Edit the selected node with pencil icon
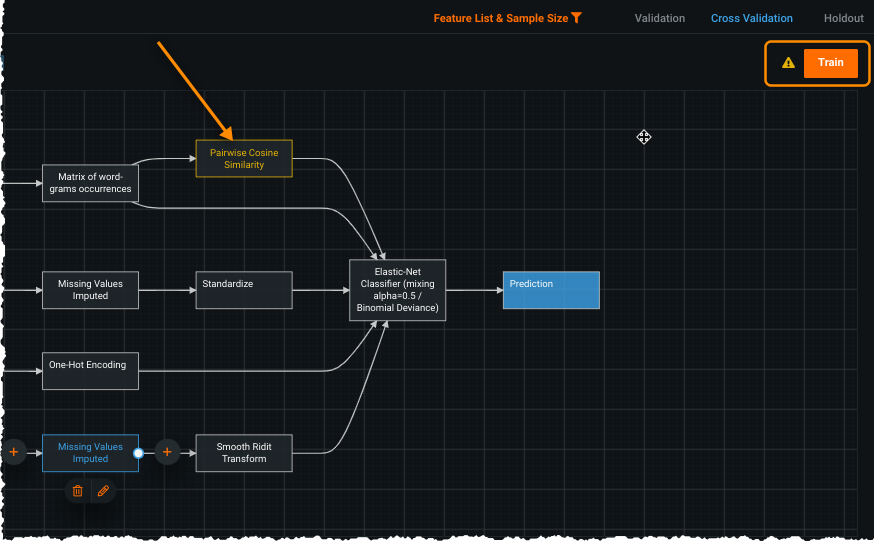Screen dimensions: 874x541 click(102, 491)
